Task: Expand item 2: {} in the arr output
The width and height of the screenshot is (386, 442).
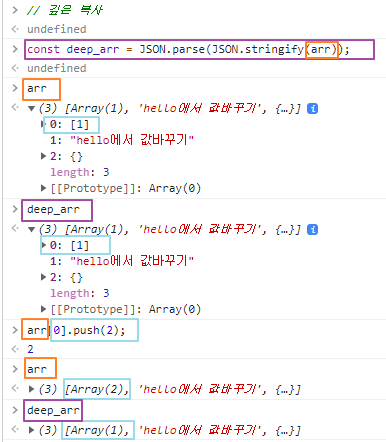Action: coord(43,156)
